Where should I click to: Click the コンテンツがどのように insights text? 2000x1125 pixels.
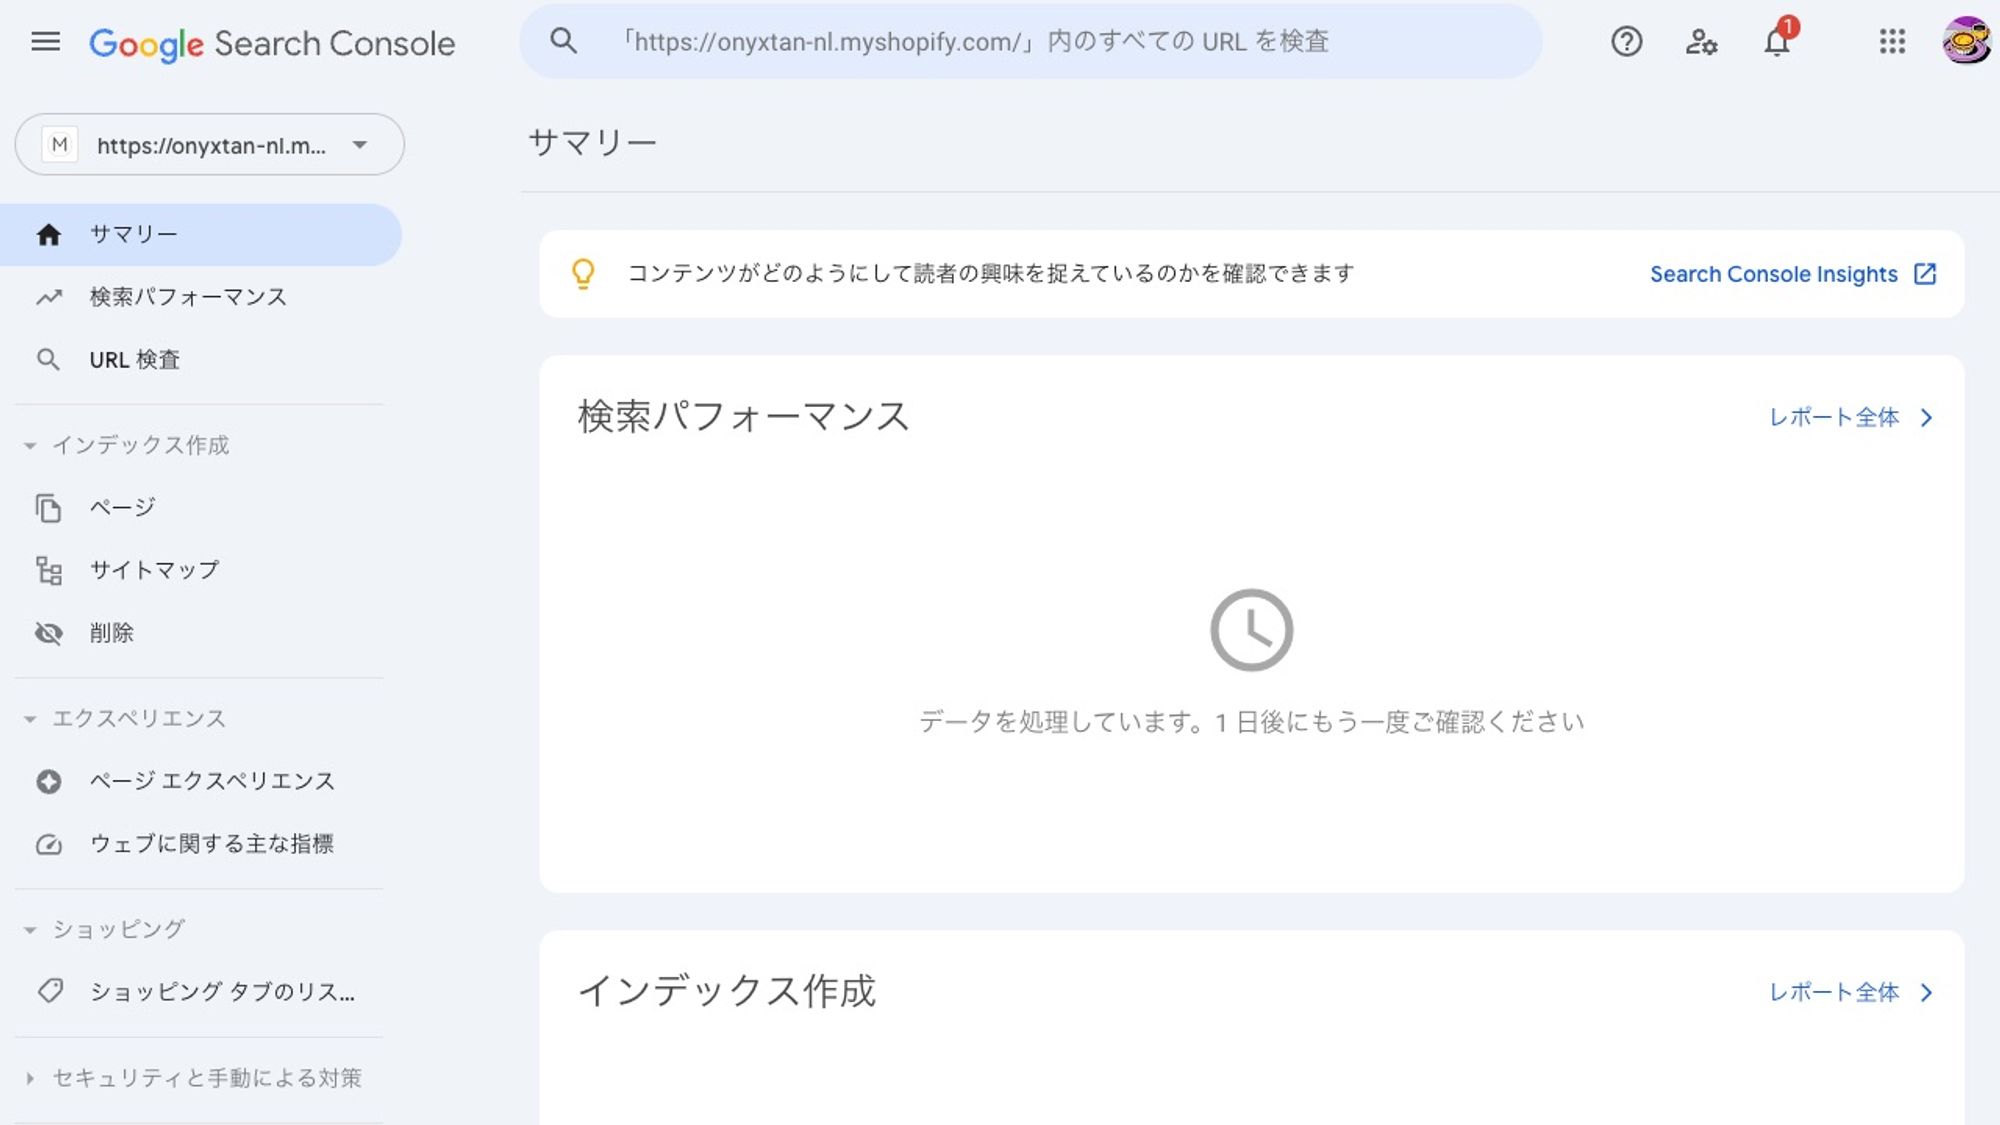tap(991, 274)
